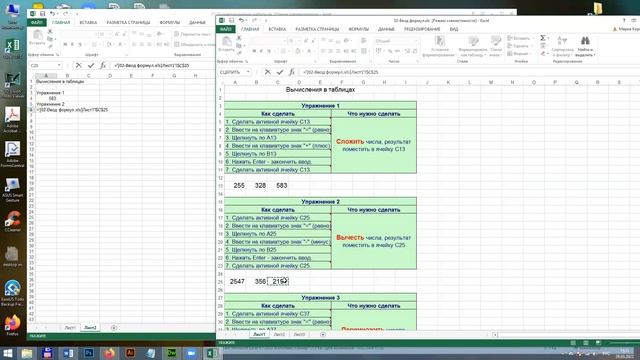The image size is (640, 360).
Task: Click Paste icon in back Excel window ribbon
Action: (37, 35)
